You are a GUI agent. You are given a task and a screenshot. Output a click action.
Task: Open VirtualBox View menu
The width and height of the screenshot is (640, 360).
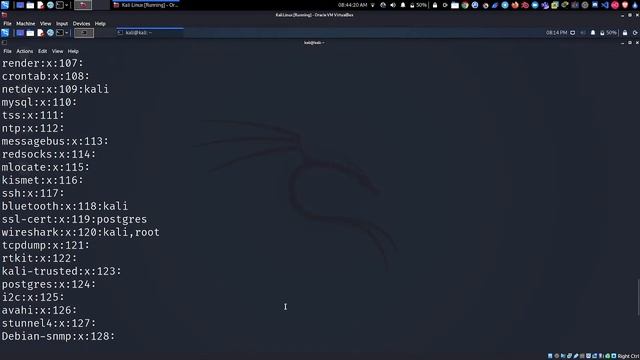point(45,24)
